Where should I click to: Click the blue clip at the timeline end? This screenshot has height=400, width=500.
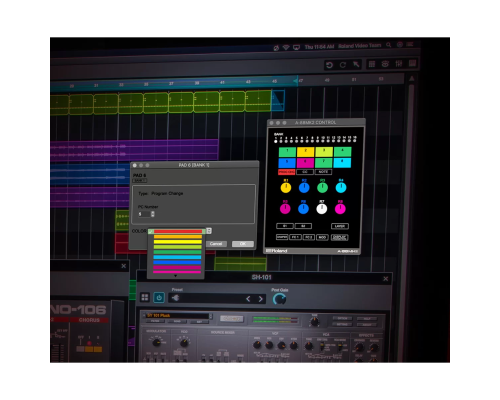pyautogui.click(x=278, y=100)
